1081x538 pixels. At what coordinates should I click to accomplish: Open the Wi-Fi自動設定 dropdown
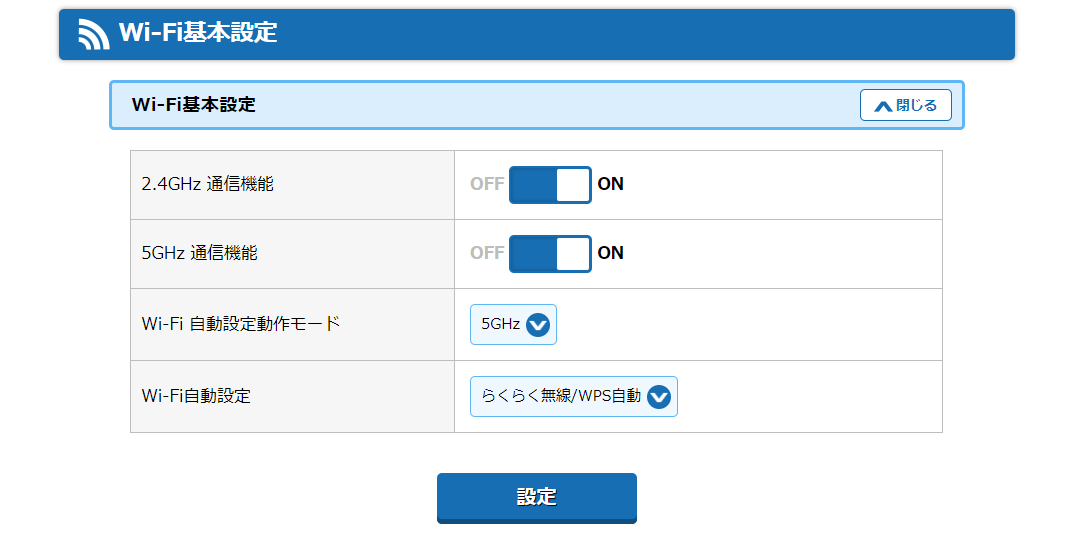point(574,396)
